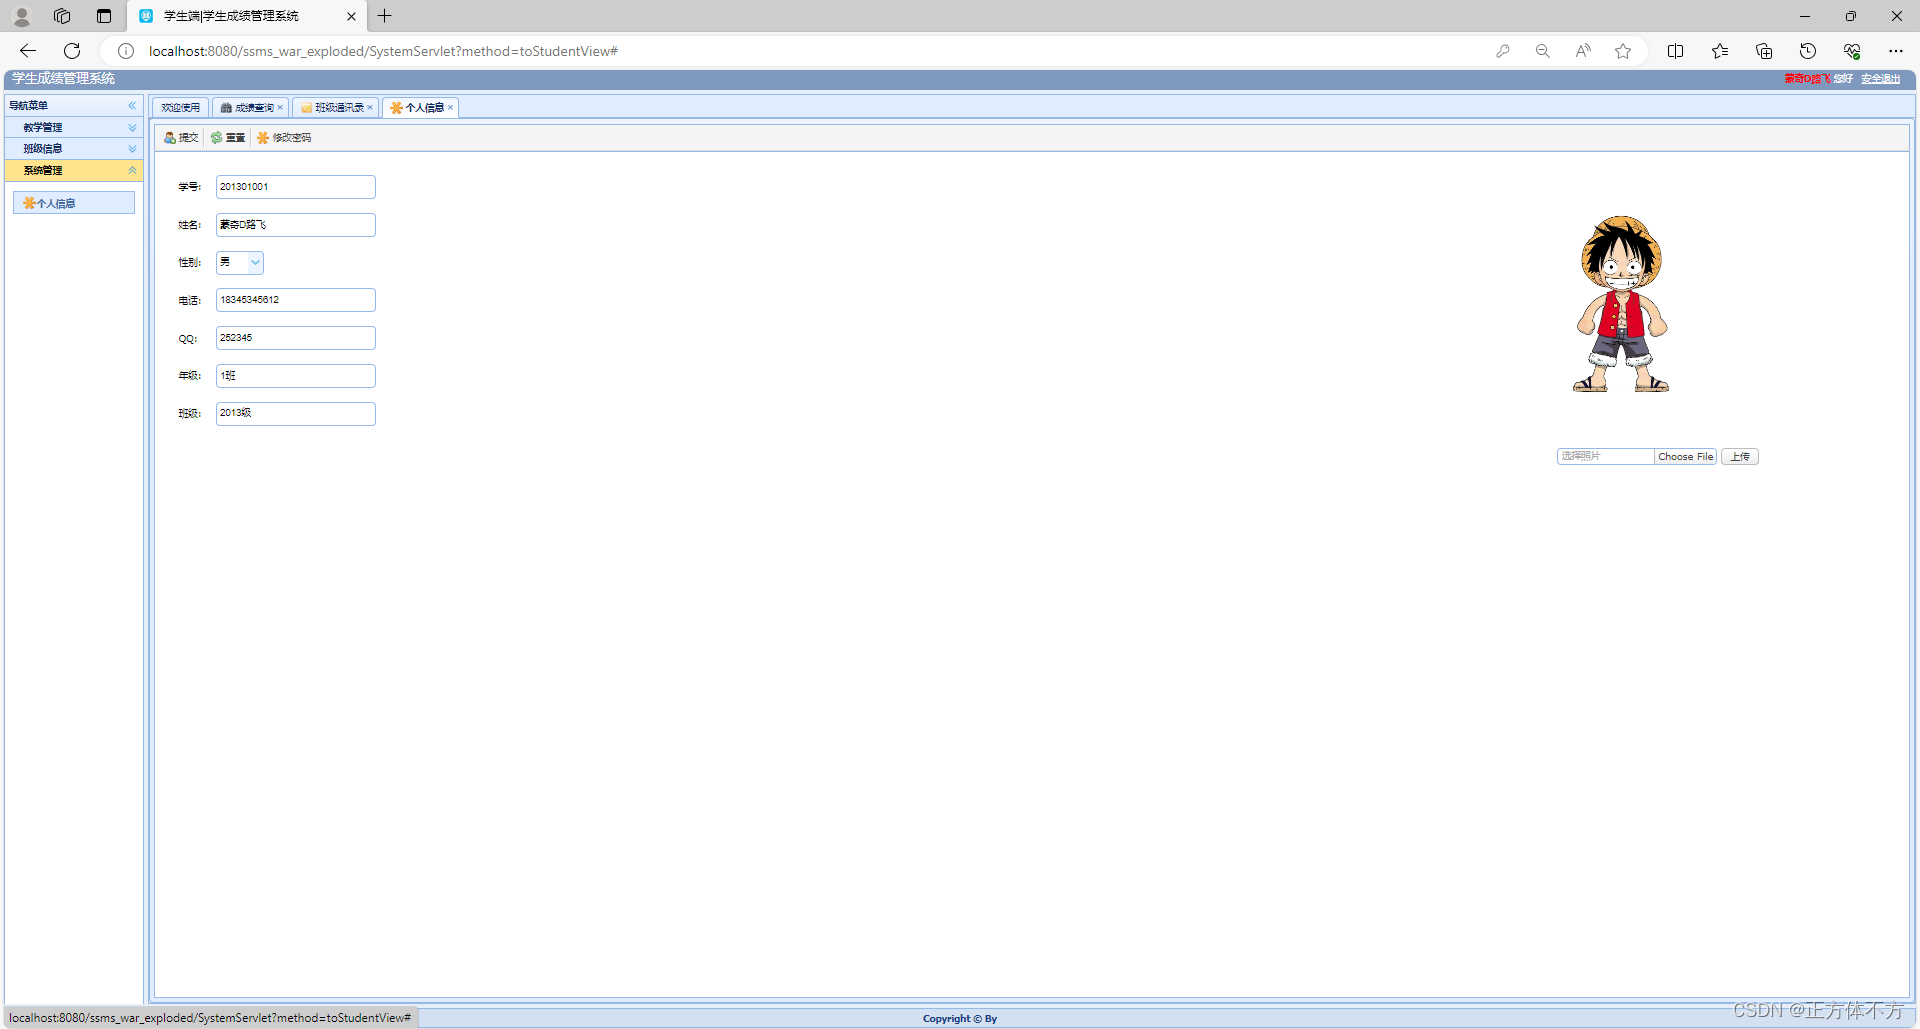Viewport: 1920px width, 1029px height.
Task: Click the 年级 input field showing 1班
Action: click(296, 376)
